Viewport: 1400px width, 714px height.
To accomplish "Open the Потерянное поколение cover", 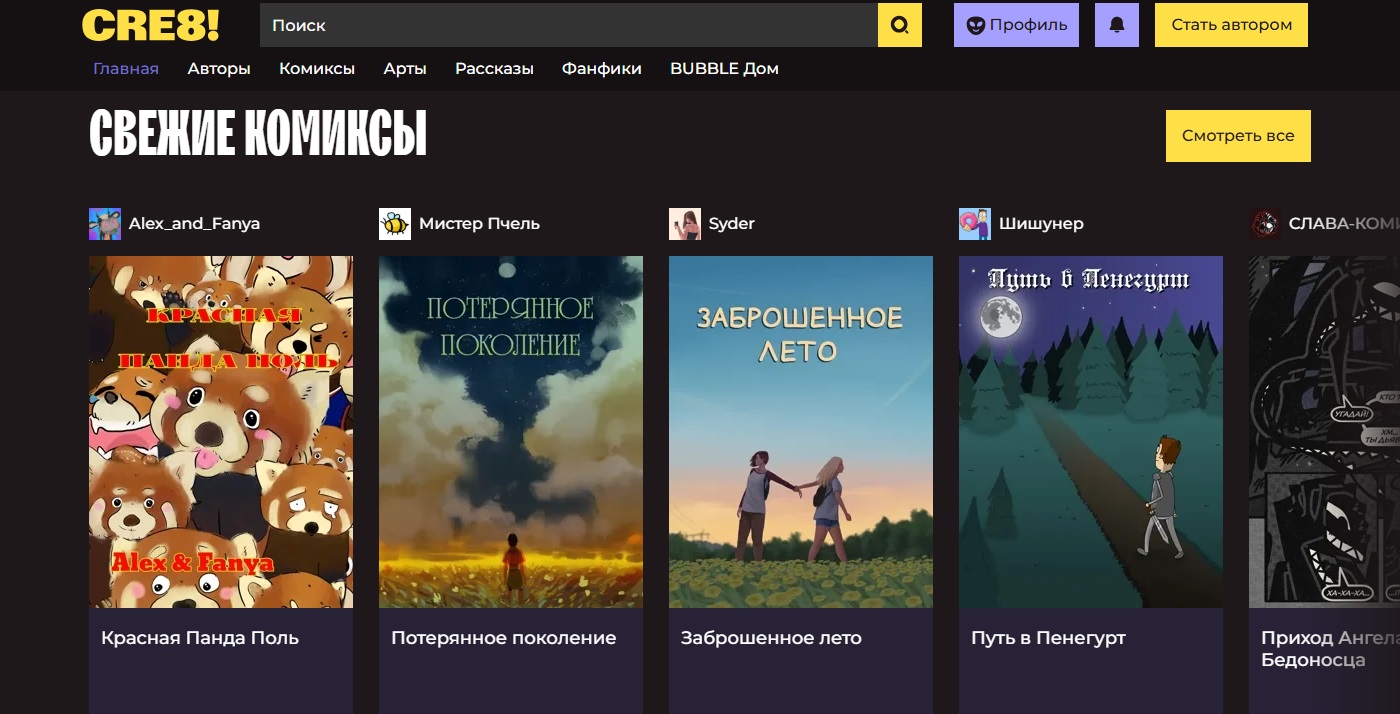I will click(511, 432).
